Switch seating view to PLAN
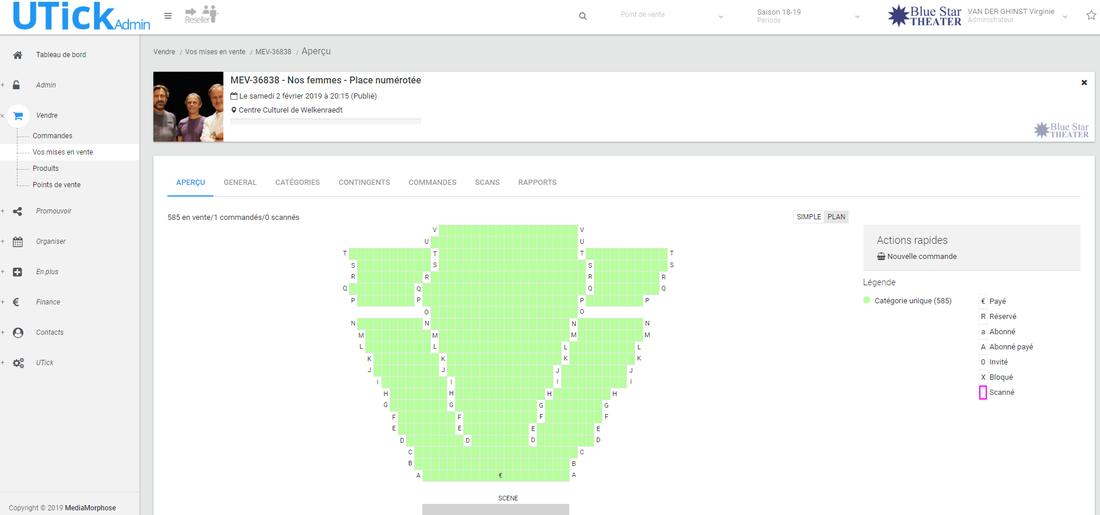The image size is (1100, 515). [x=836, y=217]
